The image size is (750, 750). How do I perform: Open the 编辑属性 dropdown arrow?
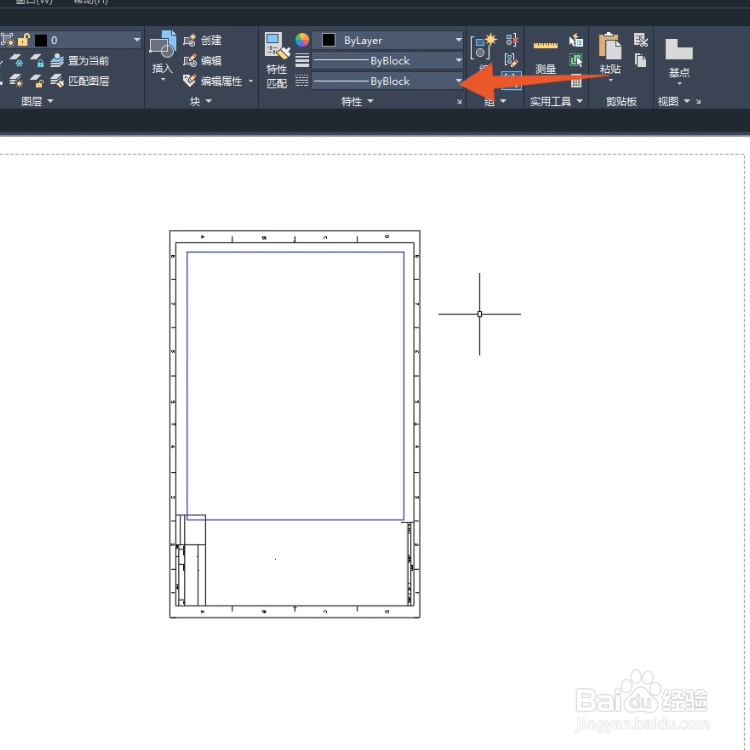[x=251, y=81]
